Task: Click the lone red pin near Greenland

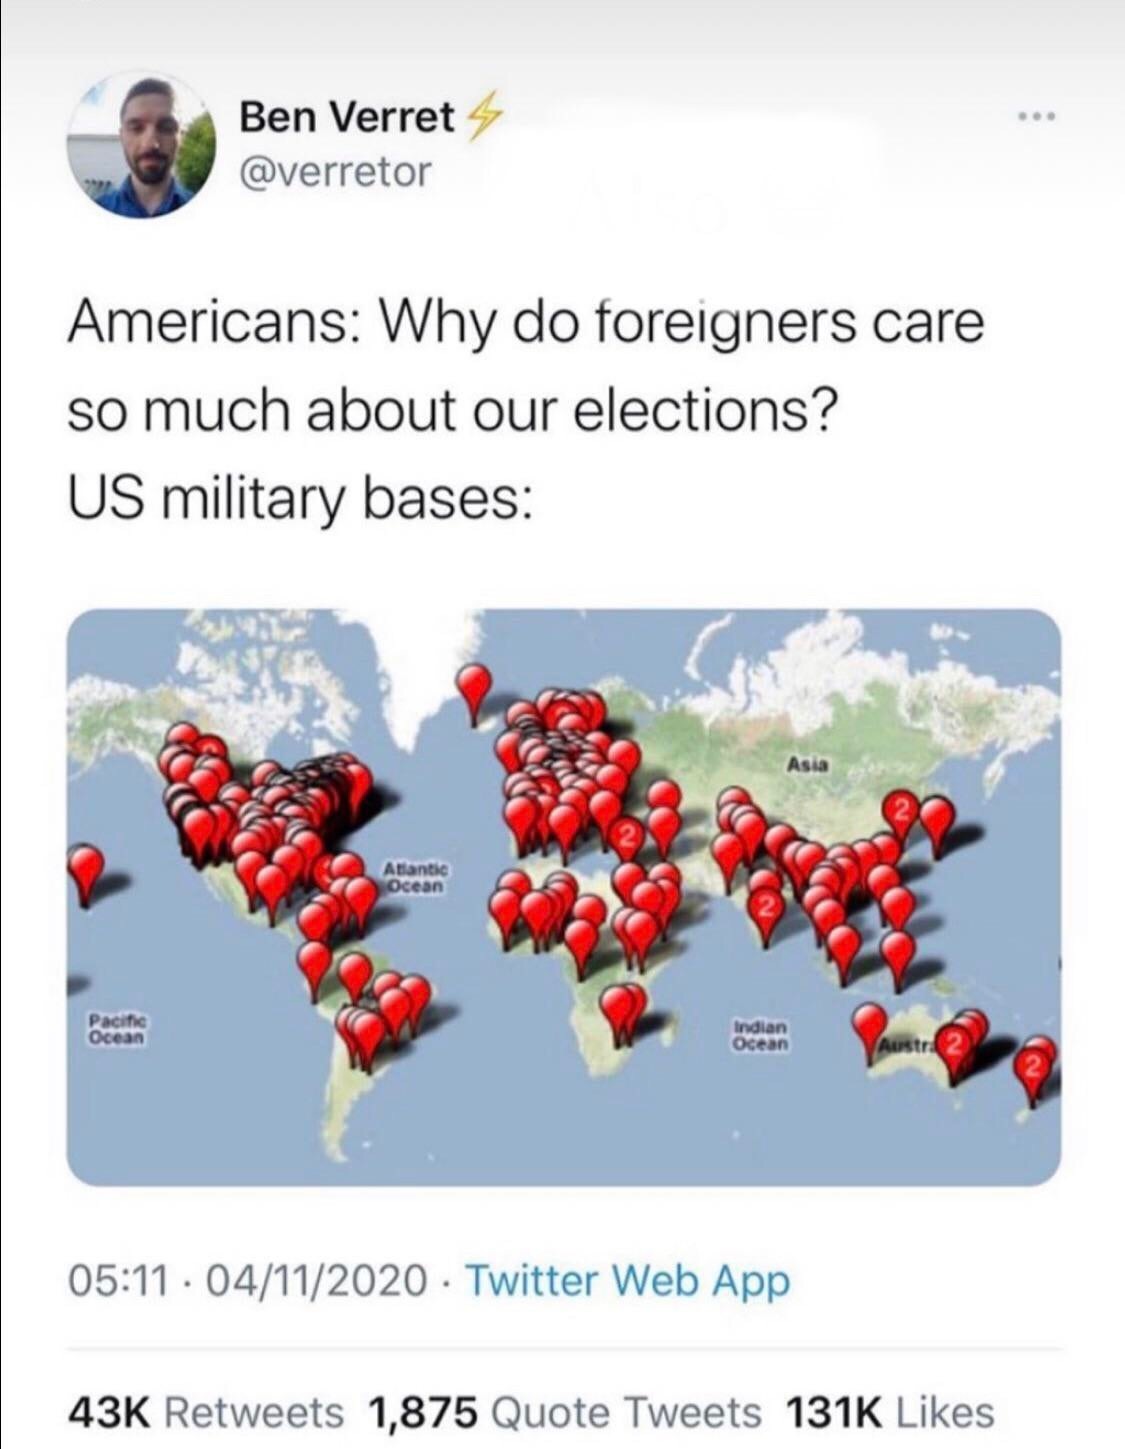Action: pos(475,689)
